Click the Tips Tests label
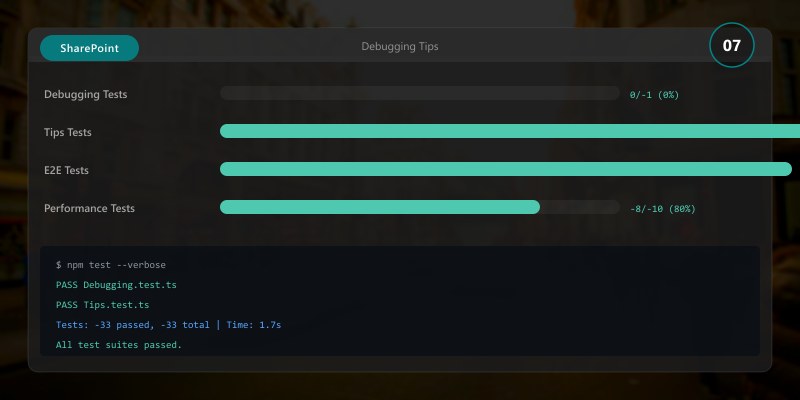 [68, 132]
